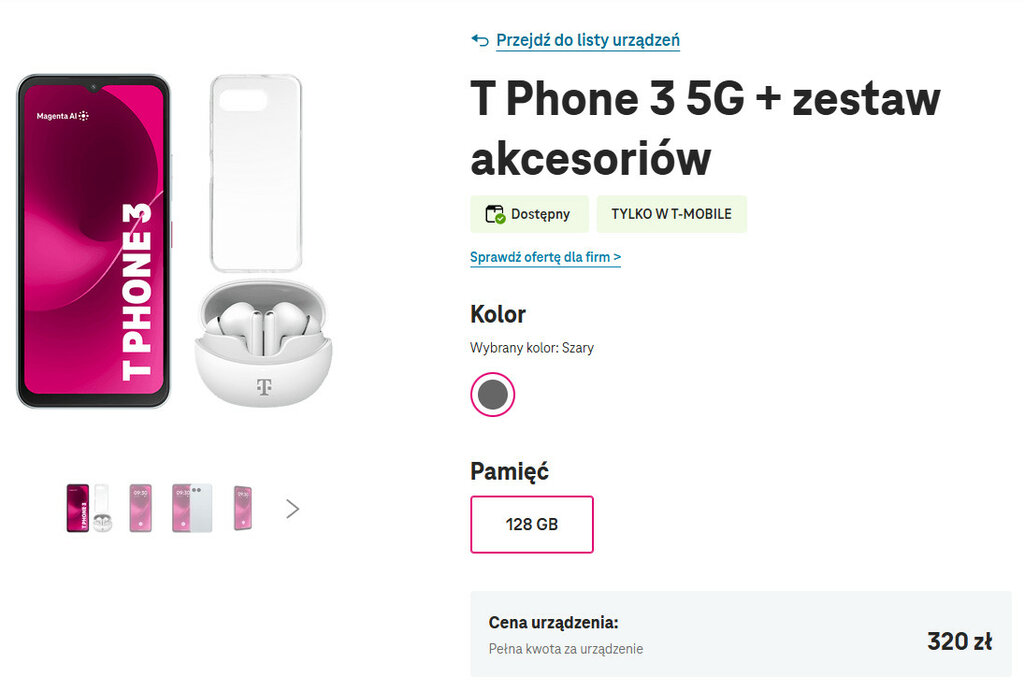
Task: Click the 'TYLKO W T-MOBILE' badge
Action: tap(671, 214)
